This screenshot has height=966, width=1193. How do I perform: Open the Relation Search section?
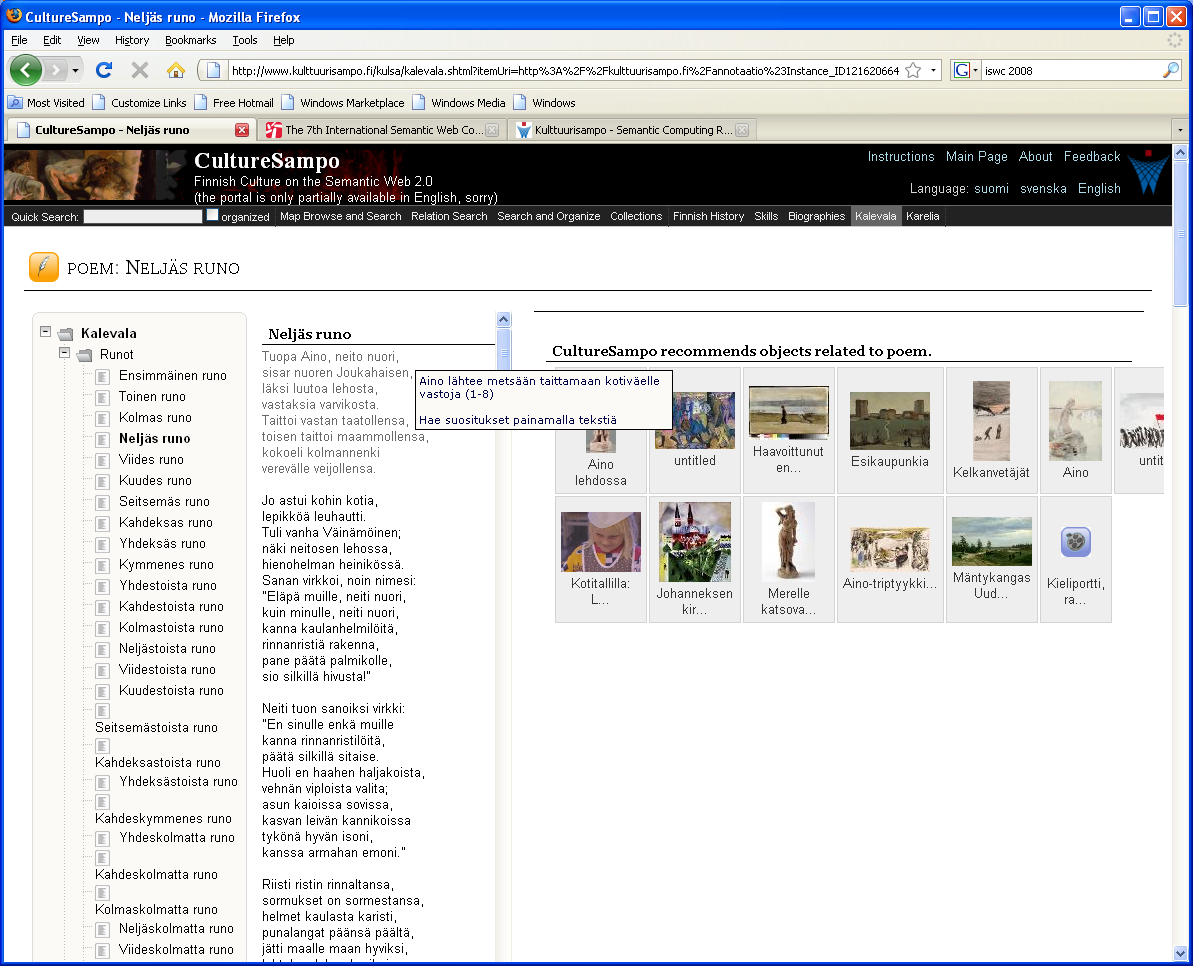pos(449,216)
